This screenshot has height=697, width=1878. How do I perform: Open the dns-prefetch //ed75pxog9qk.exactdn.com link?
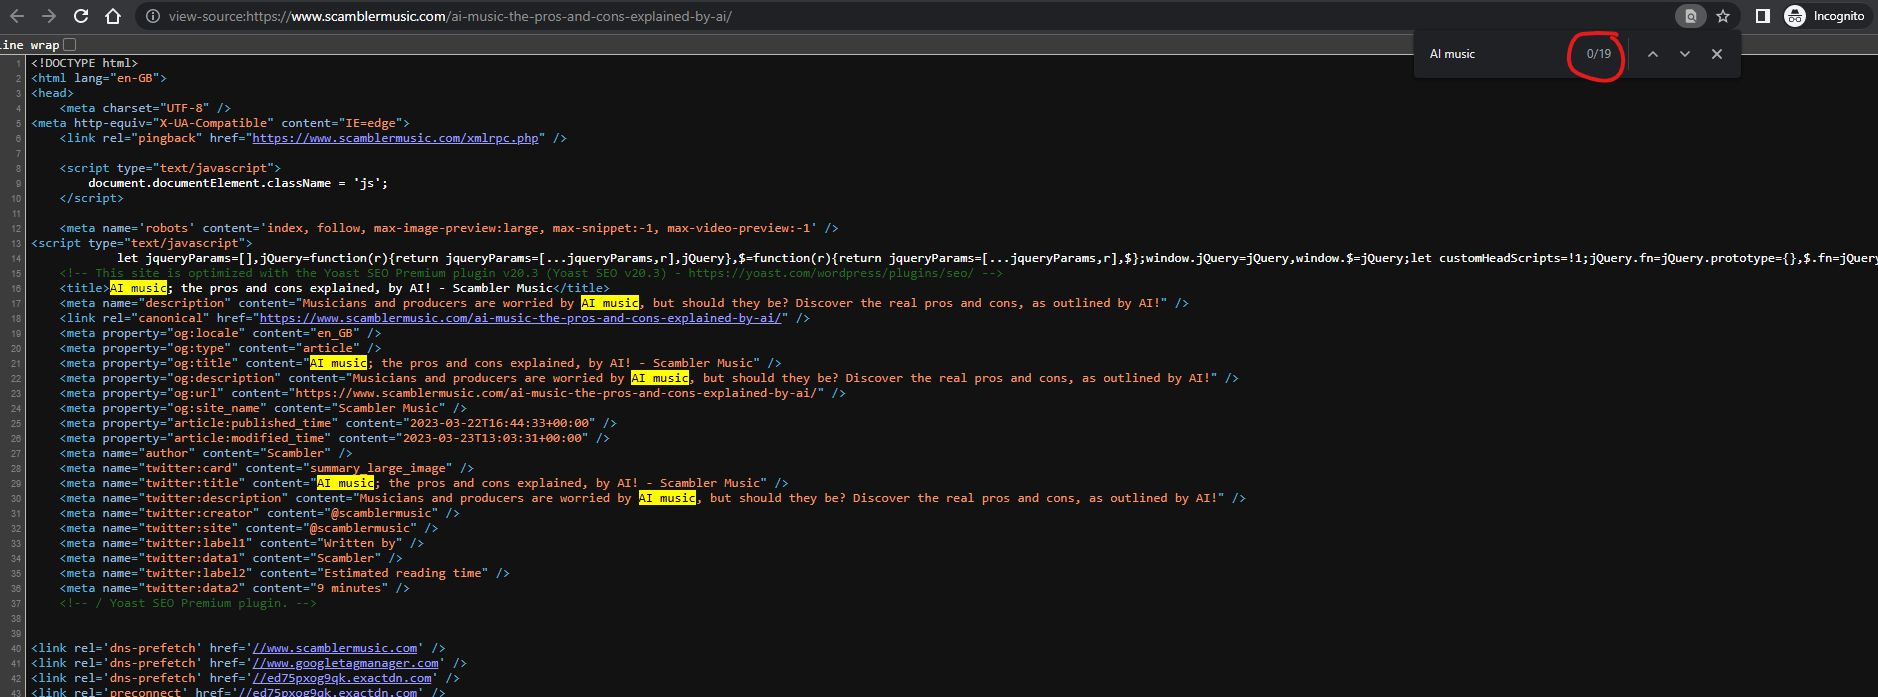(342, 678)
